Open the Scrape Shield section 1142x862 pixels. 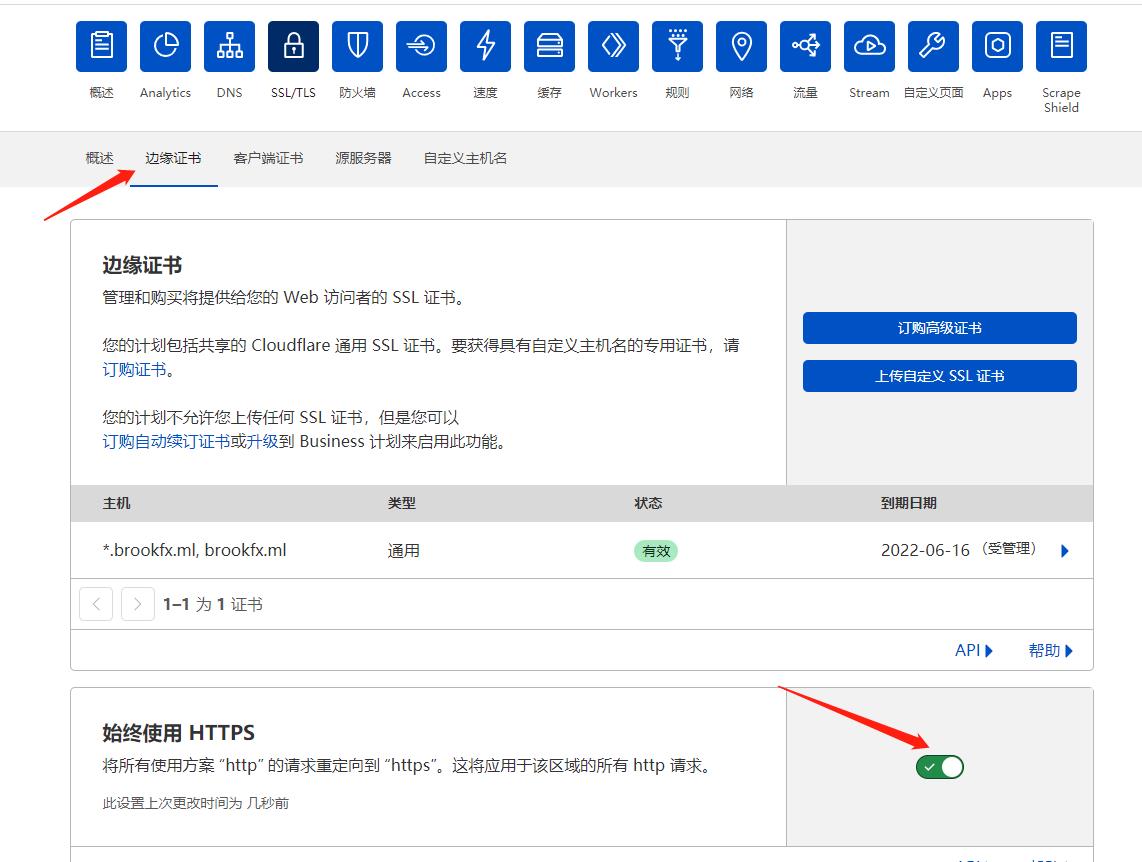coord(1061,46)
